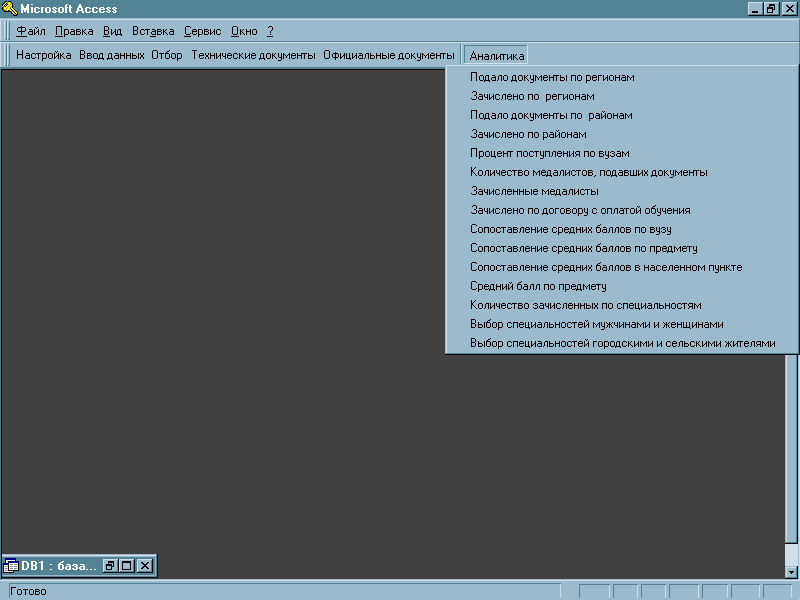Click the DB1 database window icon

click(11, 566)
